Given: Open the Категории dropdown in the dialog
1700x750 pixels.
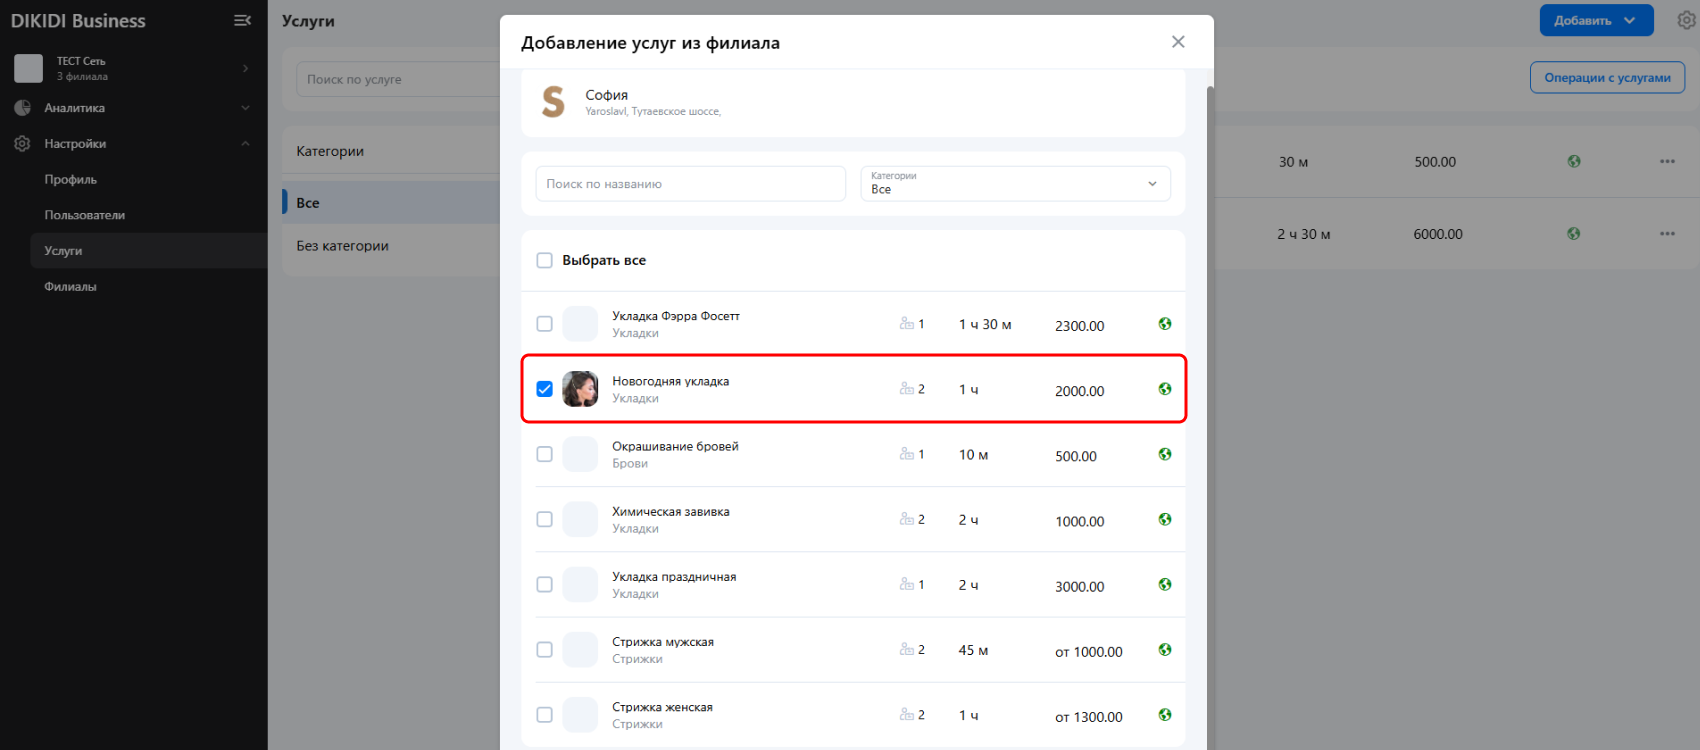Looking at the screenshot, I should pyautogui.click(x=1015, y=184).
